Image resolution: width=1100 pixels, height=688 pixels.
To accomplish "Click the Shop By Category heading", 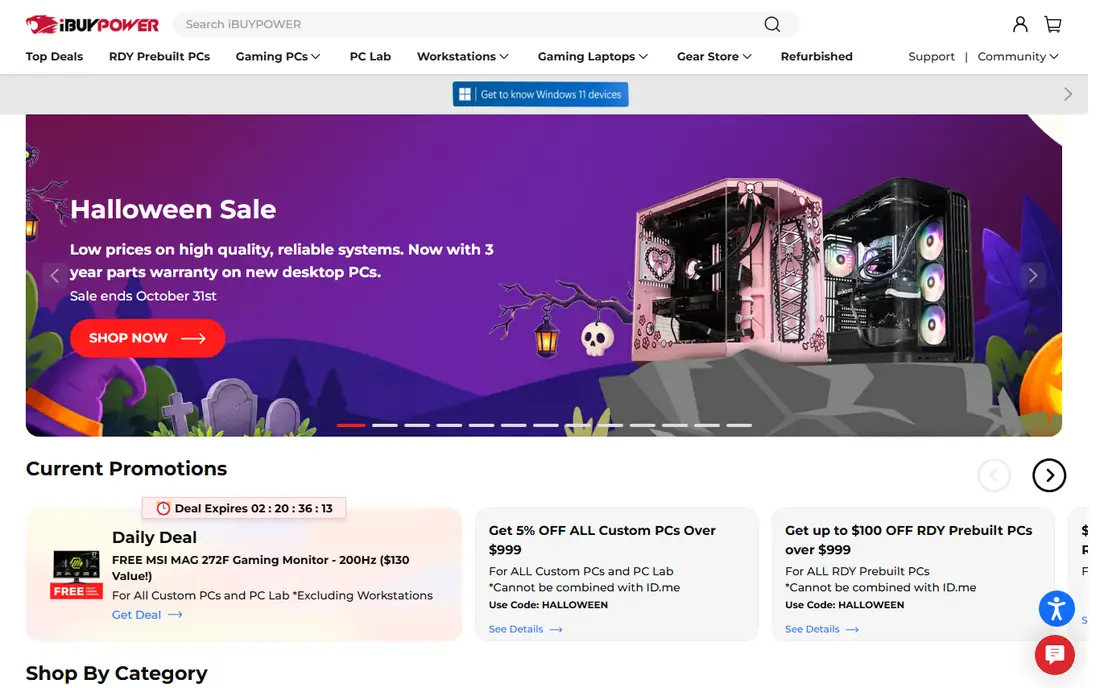I will tap(116, 673).
